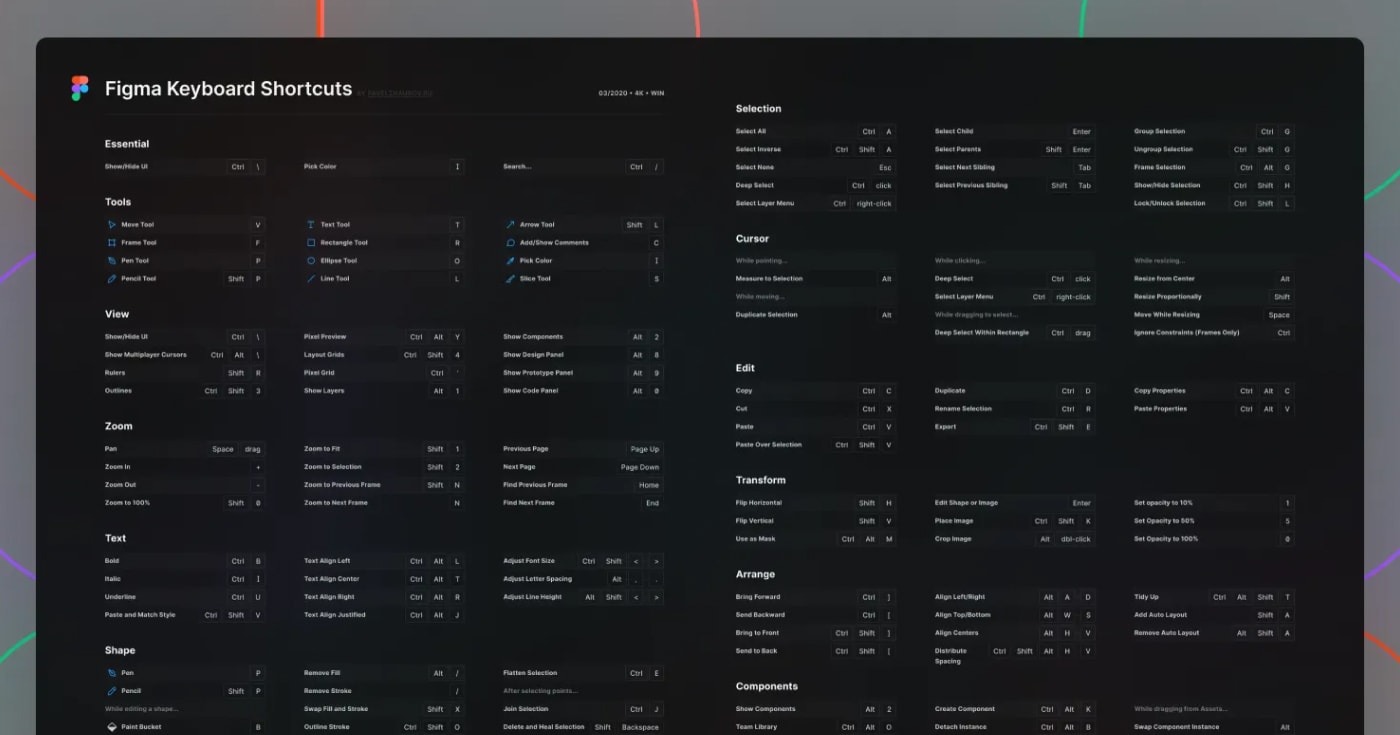Select the Frame Tool icon
This screenshot has height=735, width=1400.
click(x=113, y=242)
